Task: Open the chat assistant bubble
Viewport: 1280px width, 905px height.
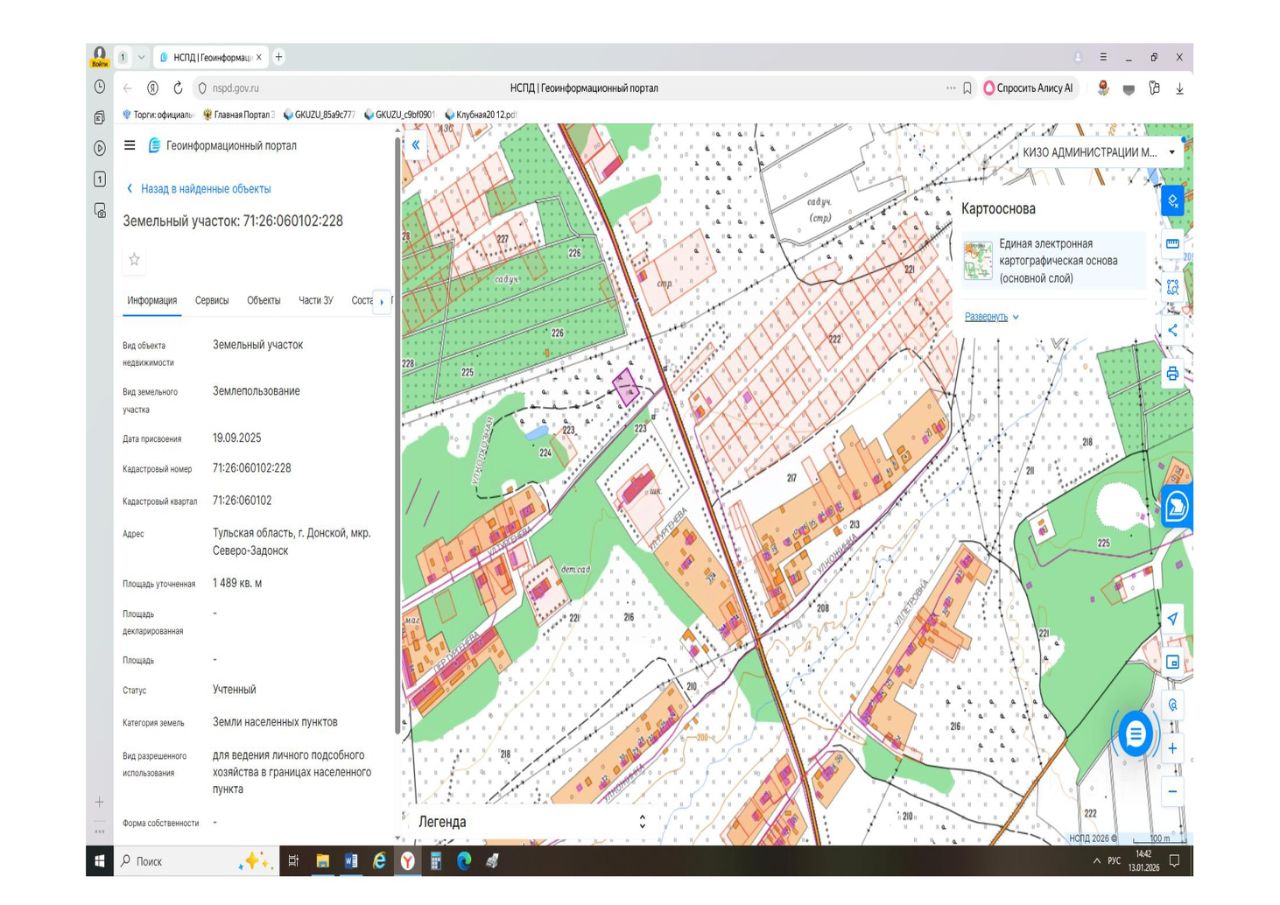Action: coord(1135,735)
